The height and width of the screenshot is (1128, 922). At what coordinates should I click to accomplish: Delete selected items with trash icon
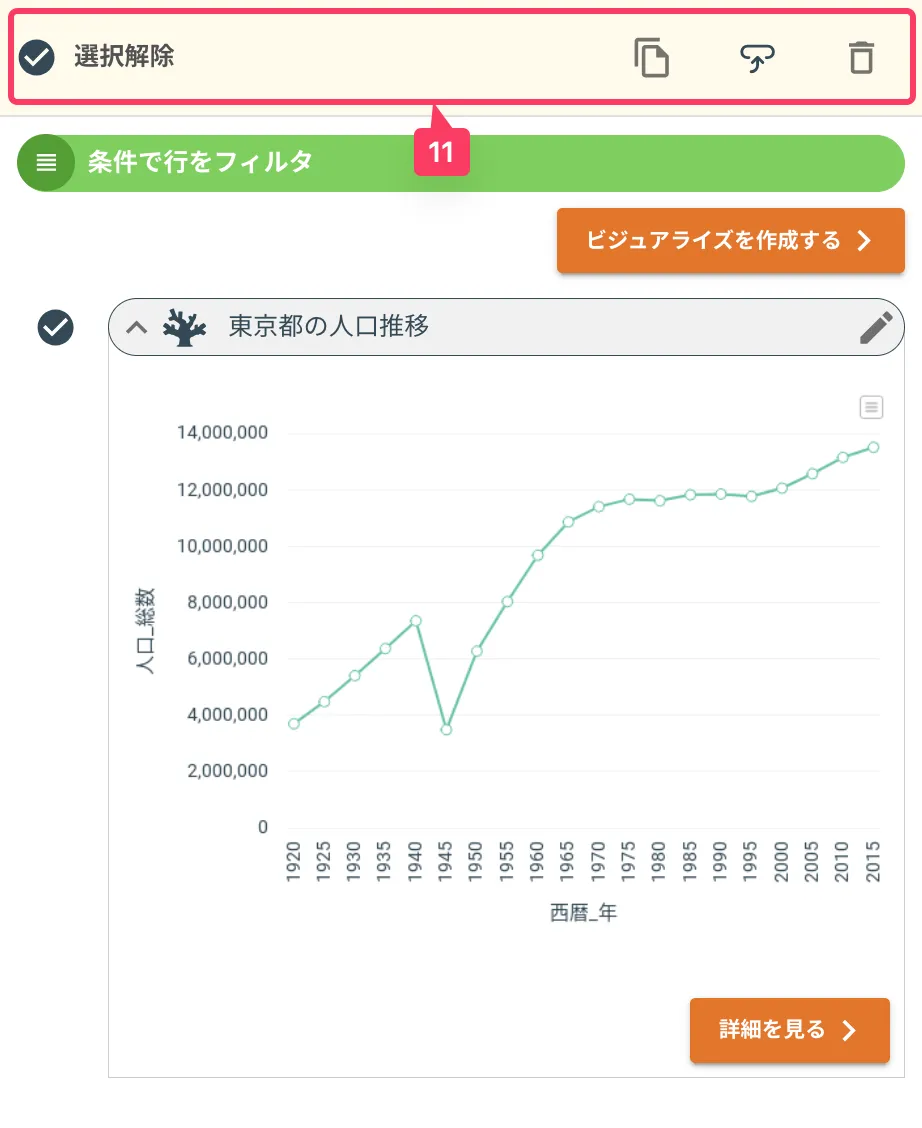click(862, 58)
